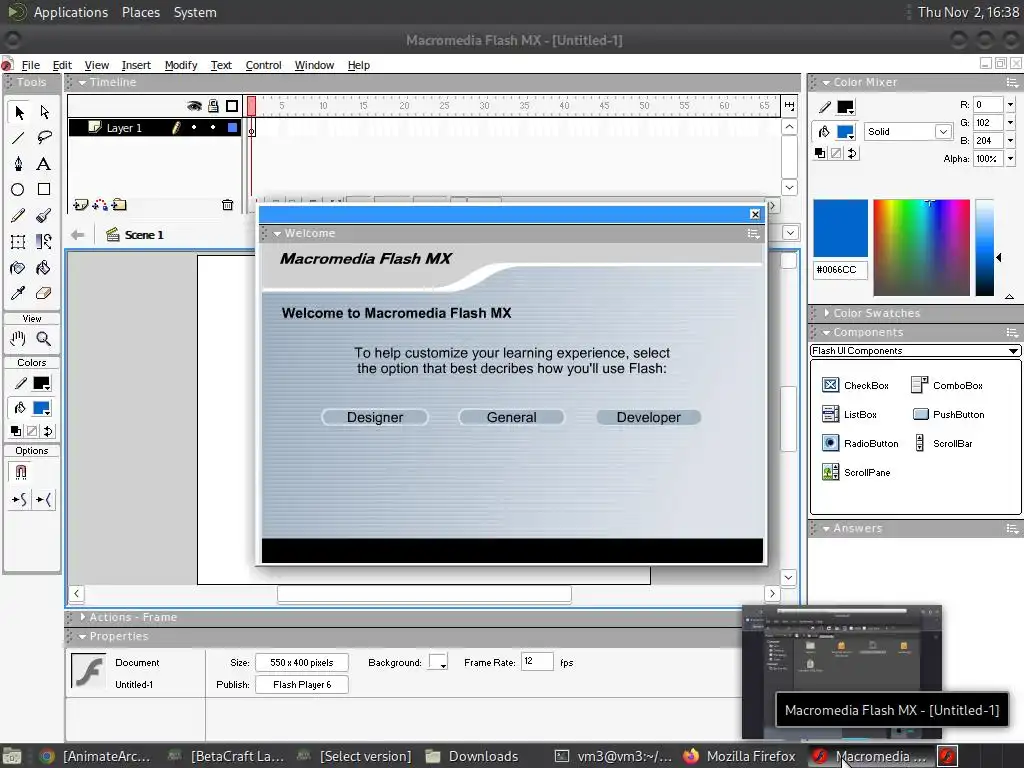
Task: Click Delete Layer trash icon
Action: coord(227,205)
